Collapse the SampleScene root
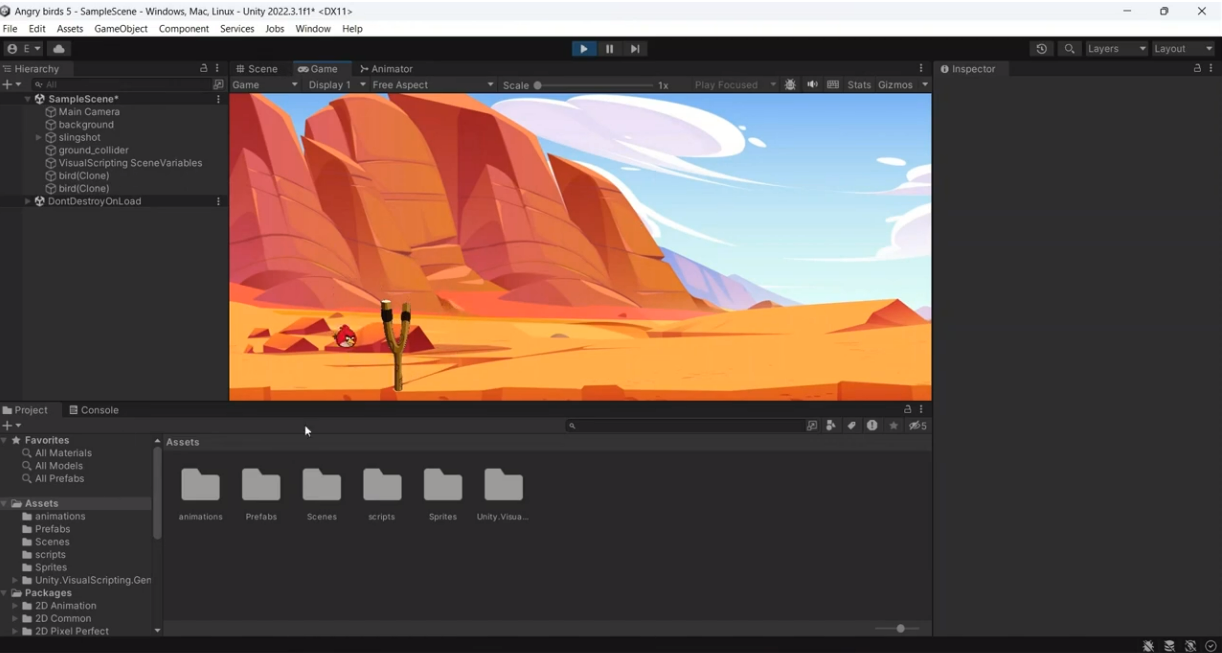Viewport: 1222px width, 653px height. (27, 100)
